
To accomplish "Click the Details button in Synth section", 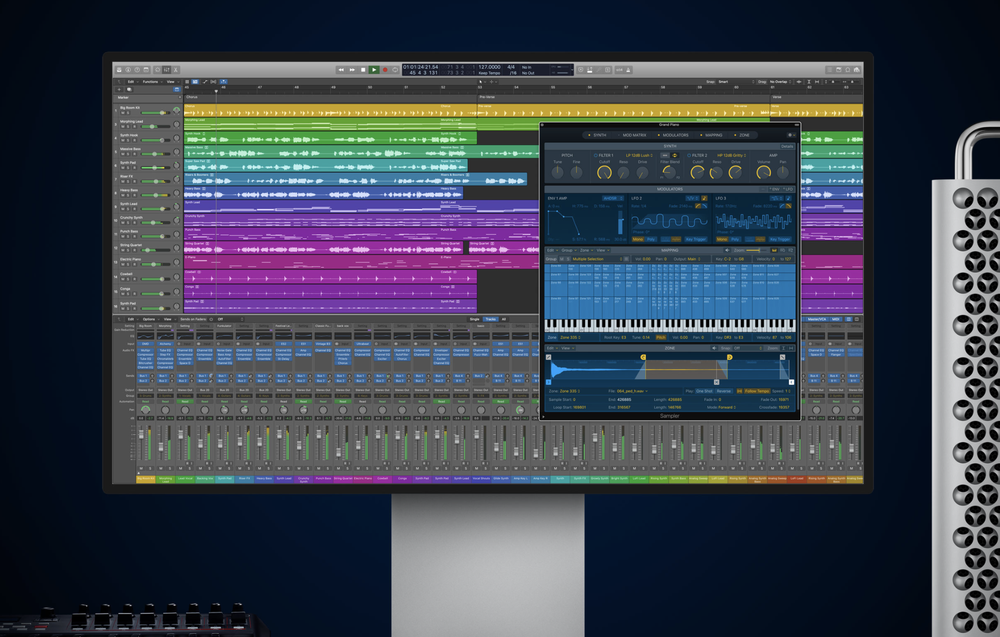I will tap(787, 146).
